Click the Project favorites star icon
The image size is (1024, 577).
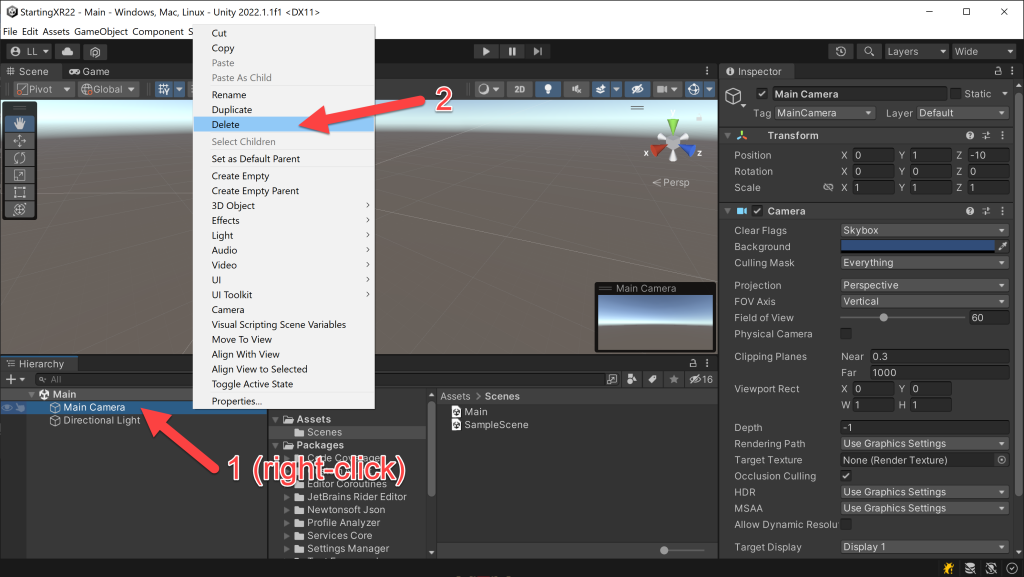(x=674, y=379)
